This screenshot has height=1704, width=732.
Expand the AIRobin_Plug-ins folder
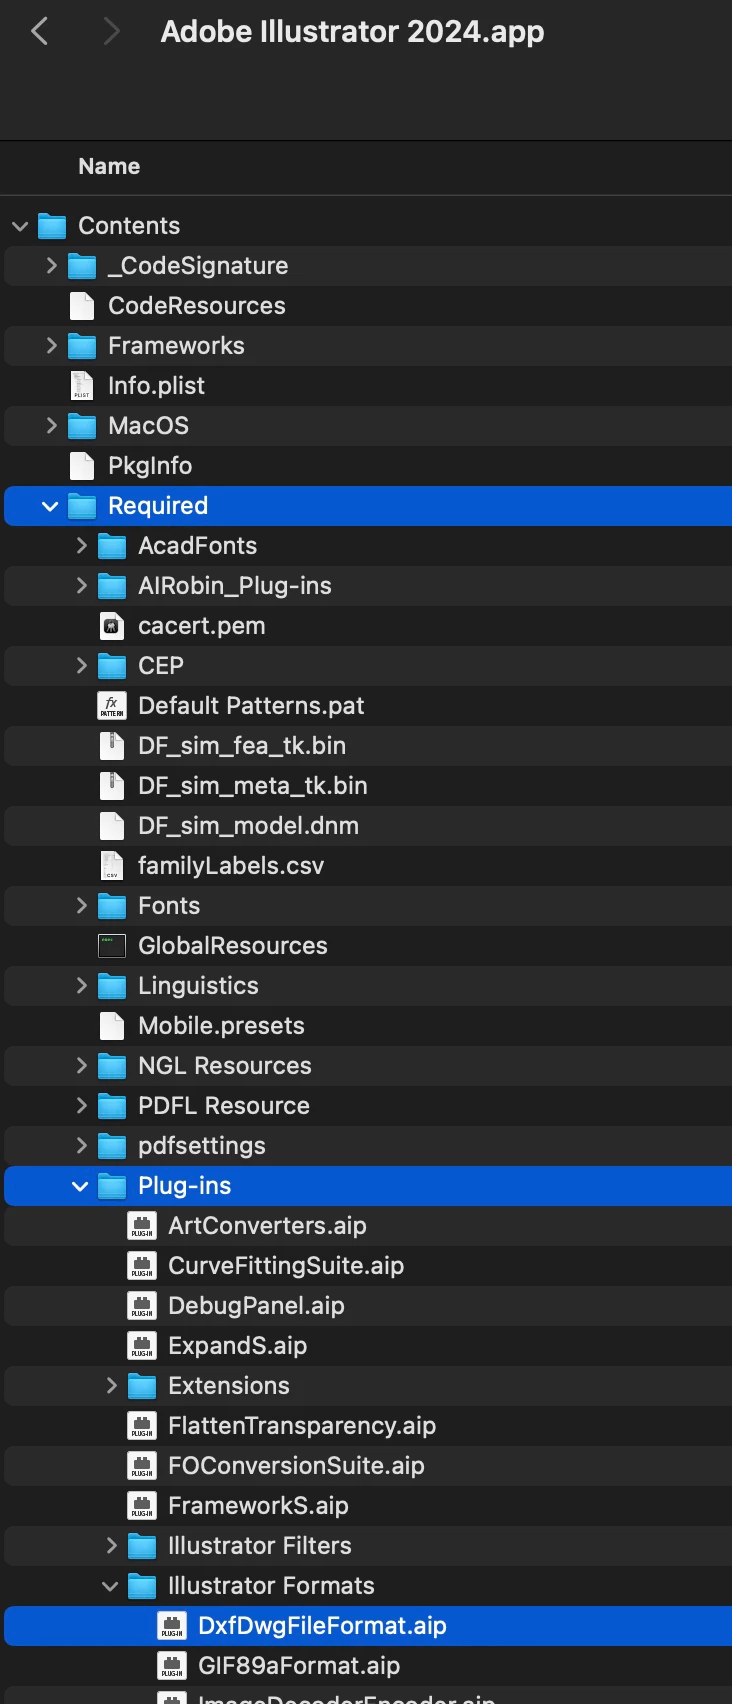point(81,586)
